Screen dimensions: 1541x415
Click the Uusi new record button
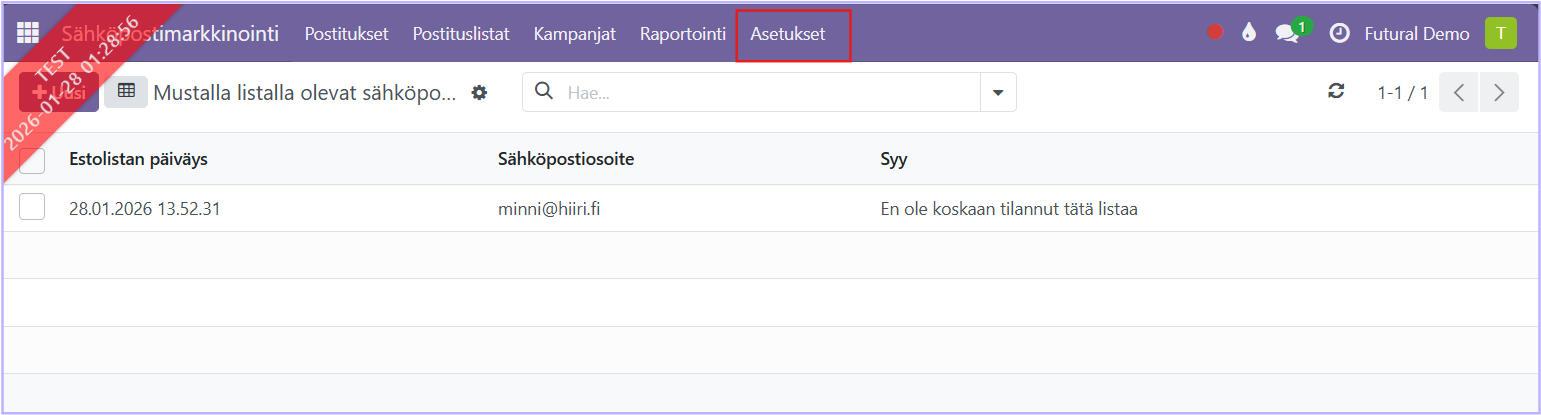[59, 92]
